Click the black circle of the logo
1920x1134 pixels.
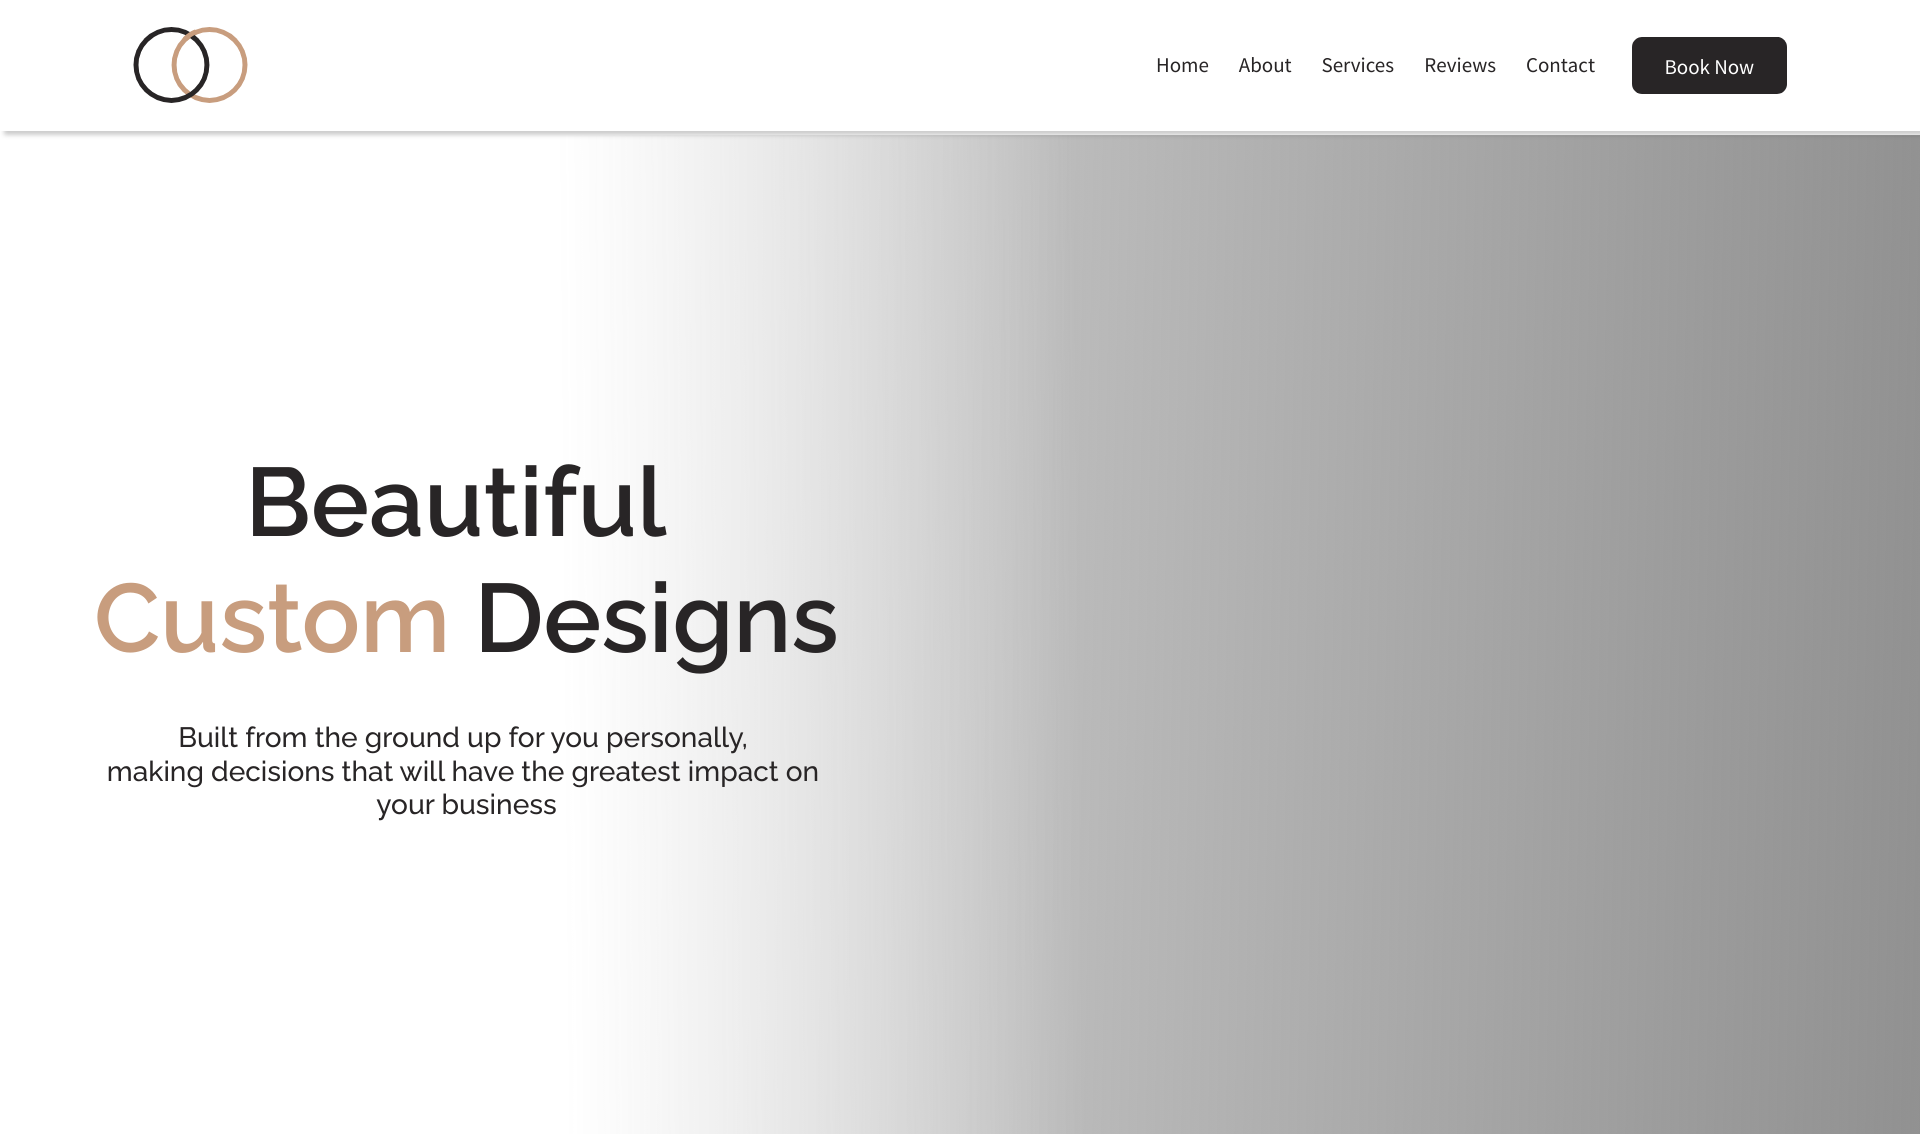pos(137,65)
